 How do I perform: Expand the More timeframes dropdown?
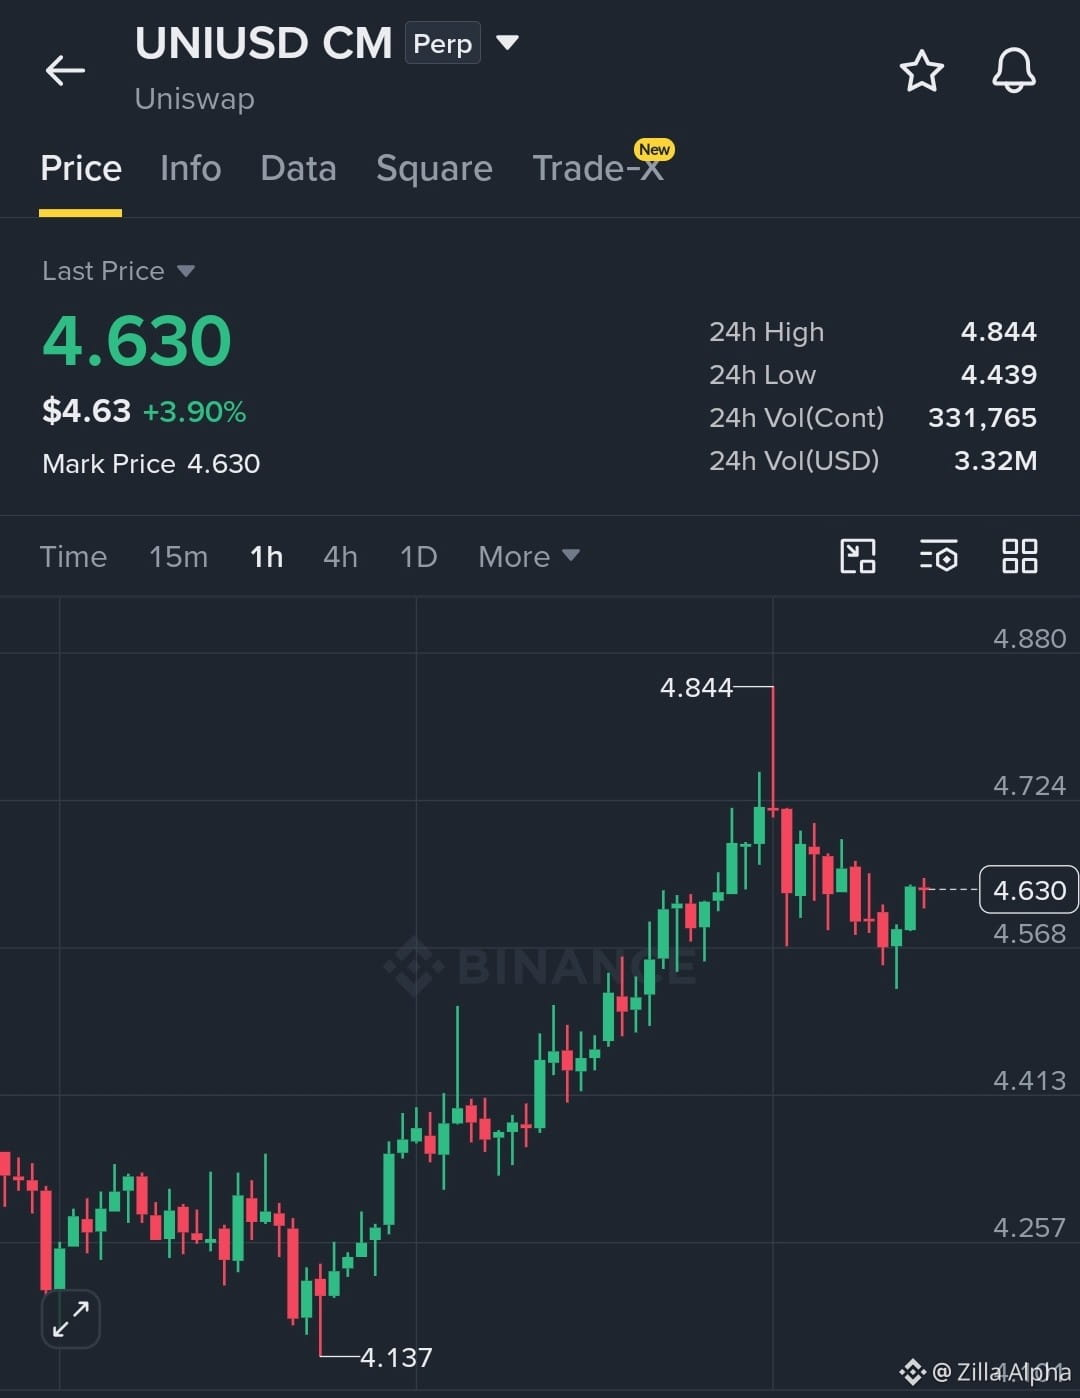click(528, 556)
